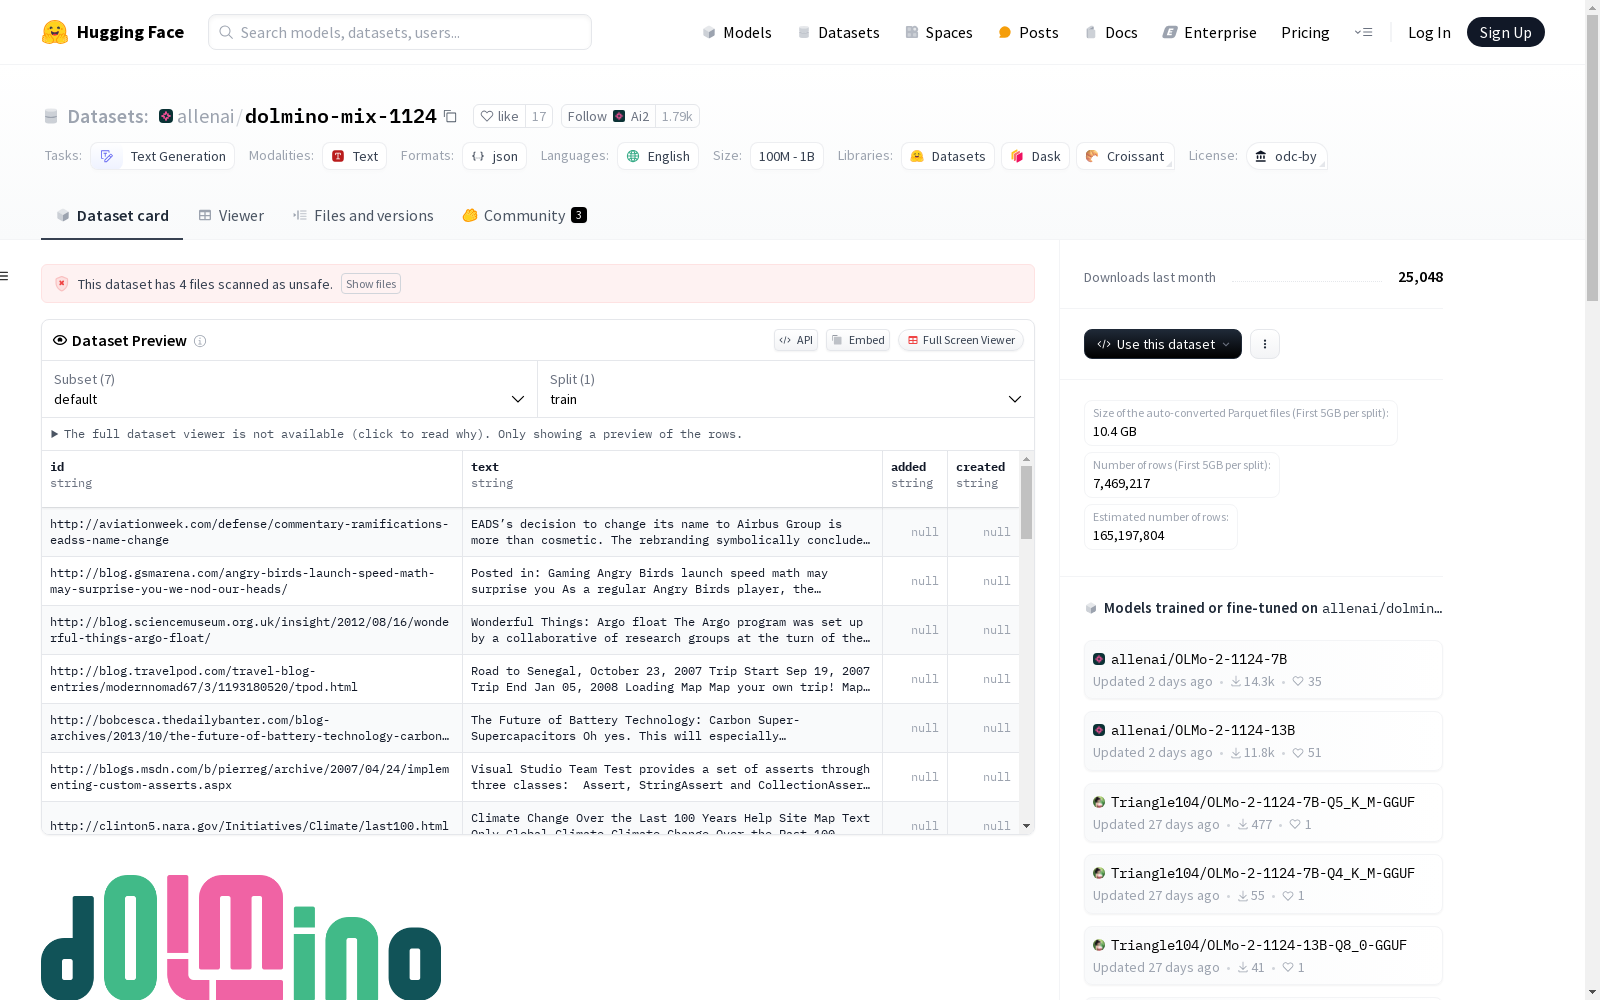Click the Text Generation task tag
The width and height of the screenshot is (1600, 1000).
point(163,156)
